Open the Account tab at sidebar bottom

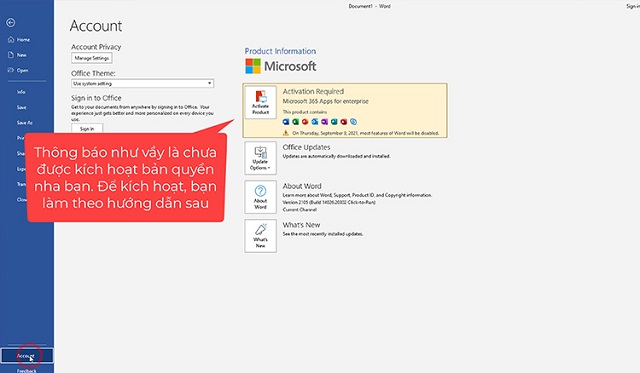click(27, 355)
